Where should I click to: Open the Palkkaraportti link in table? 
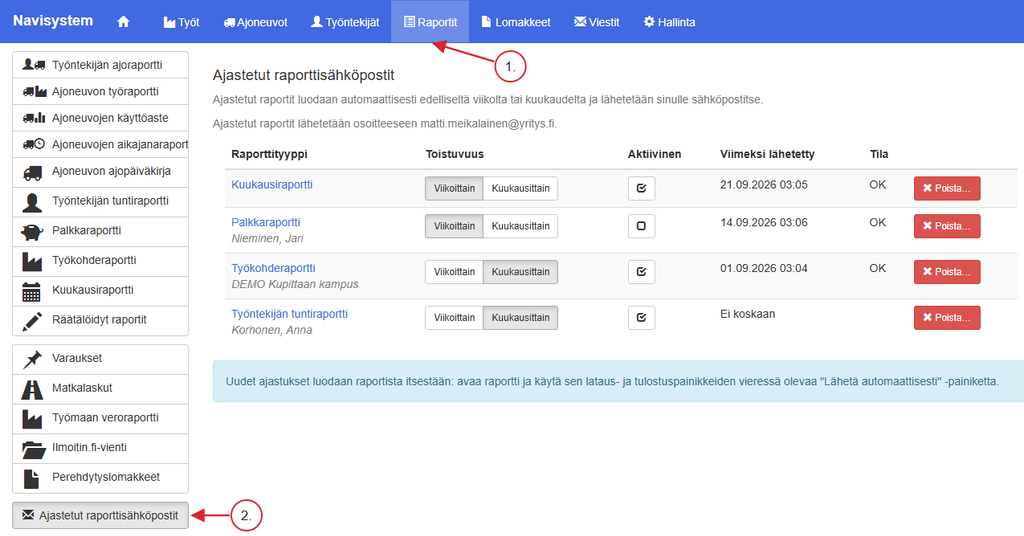[x=266, y=223]
